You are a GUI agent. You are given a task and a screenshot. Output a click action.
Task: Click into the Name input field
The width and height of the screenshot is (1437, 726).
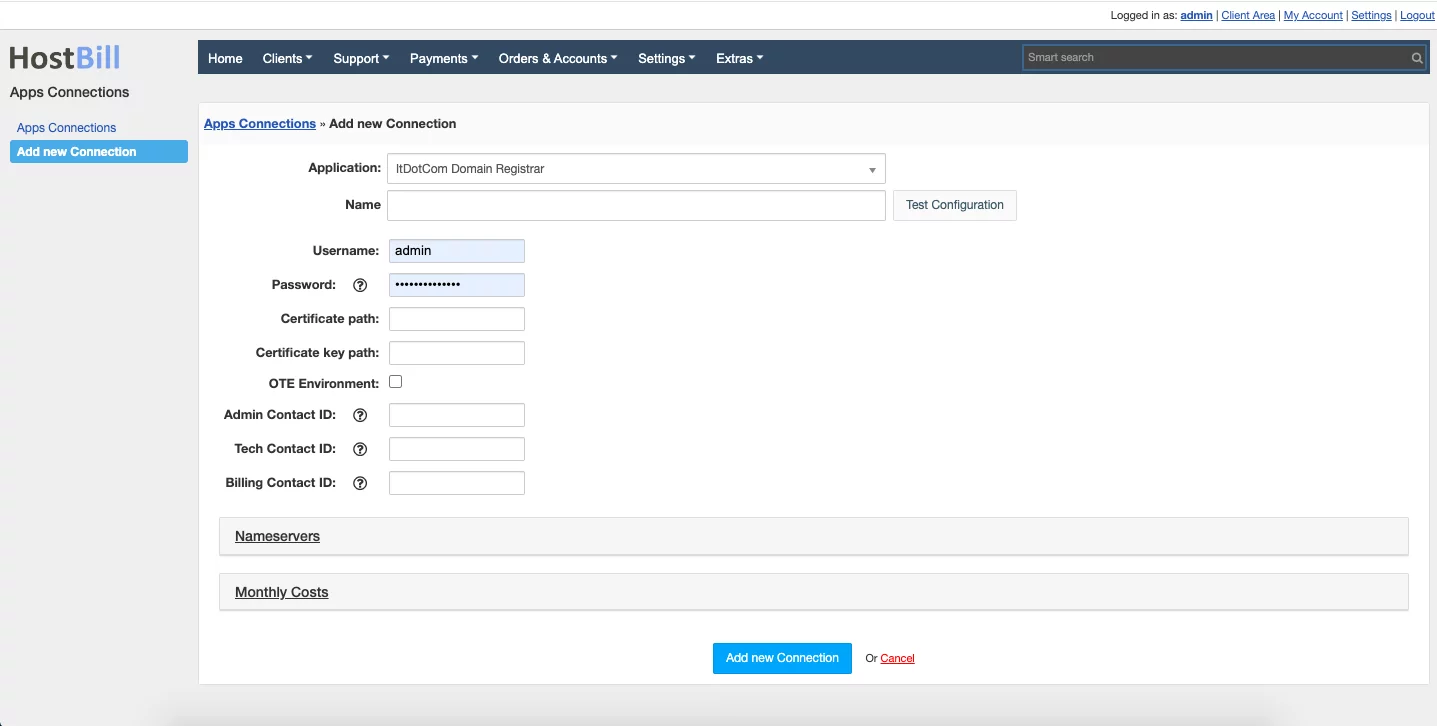pos(636,205)
